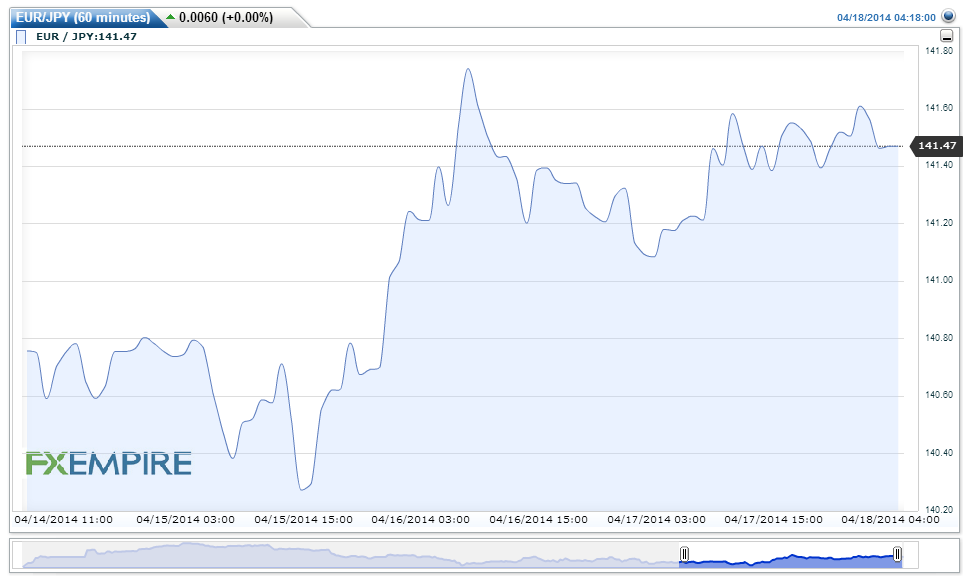Grab the left range slider handle

(x=684, y=554)
